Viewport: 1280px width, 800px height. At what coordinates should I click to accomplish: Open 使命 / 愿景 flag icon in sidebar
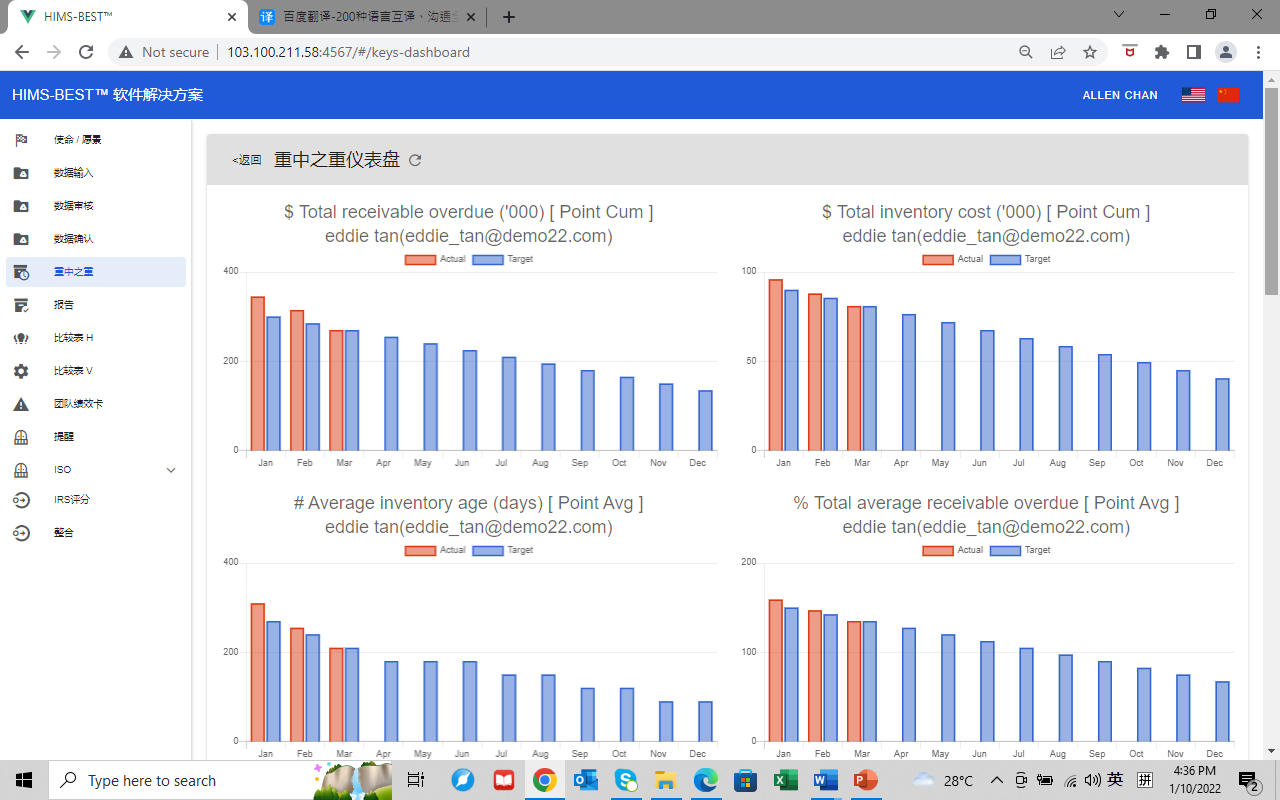(21, 140)
